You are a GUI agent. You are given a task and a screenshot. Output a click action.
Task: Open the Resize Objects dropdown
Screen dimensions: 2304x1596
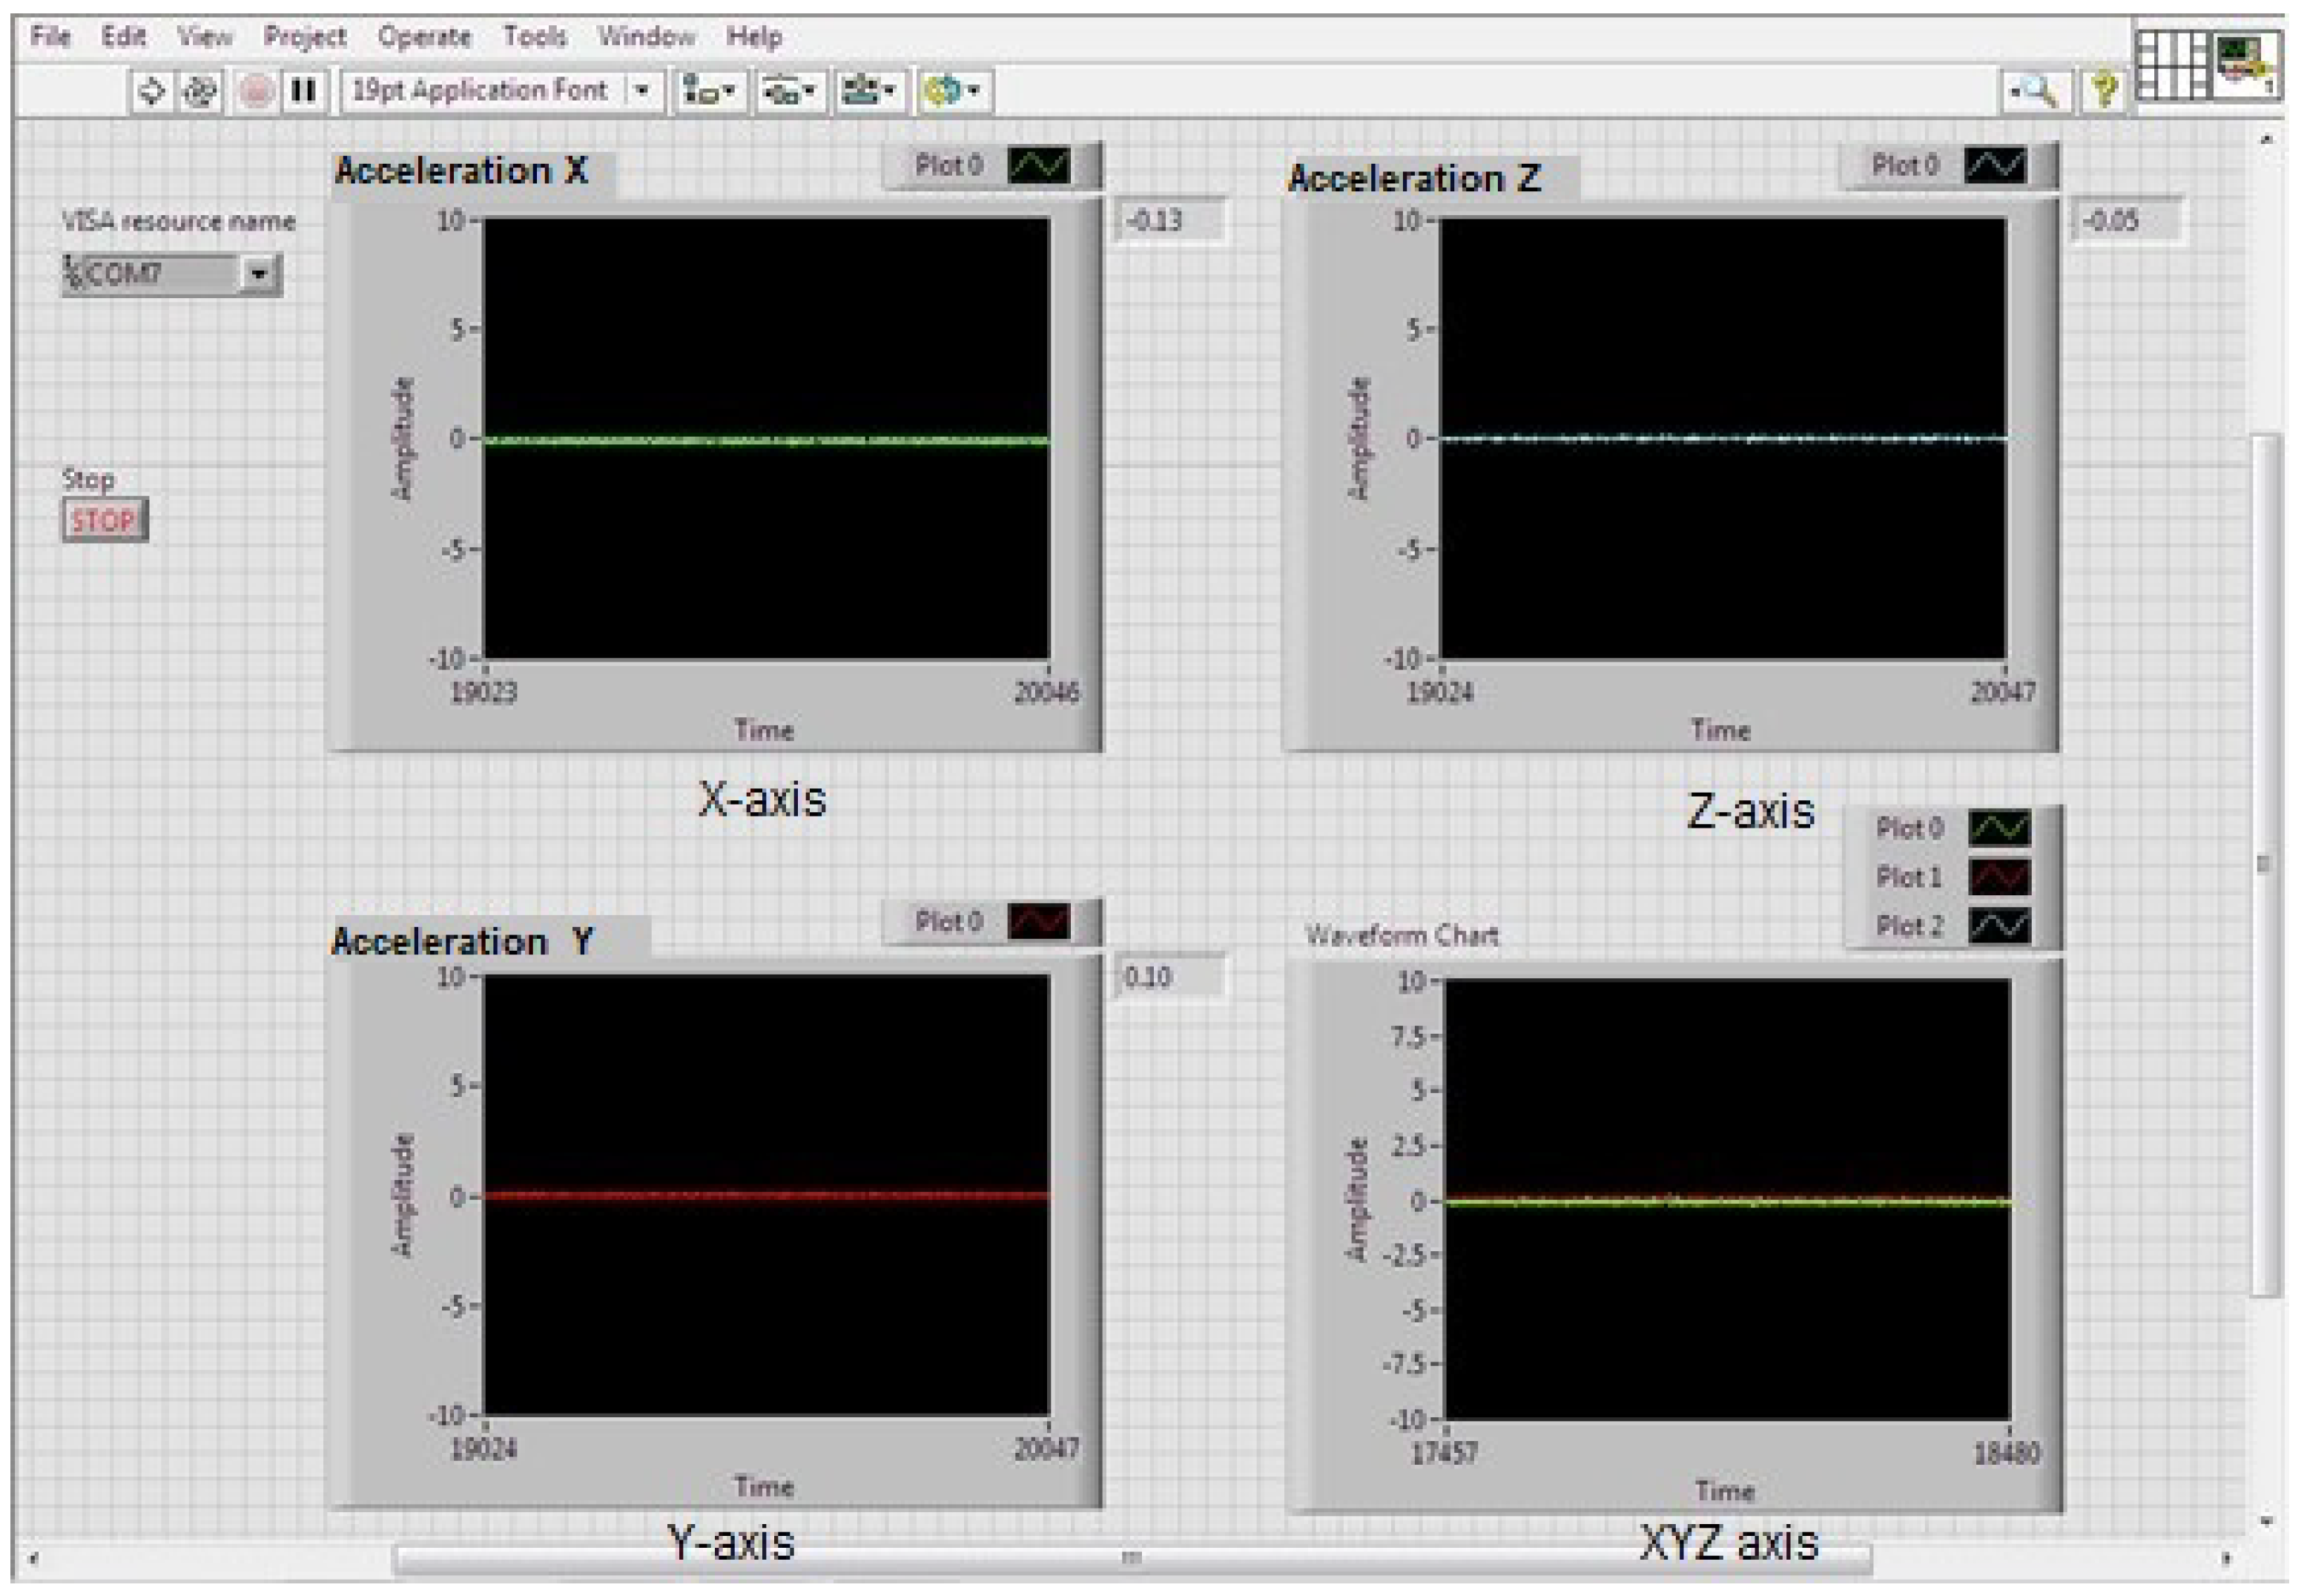pos(868,92)
